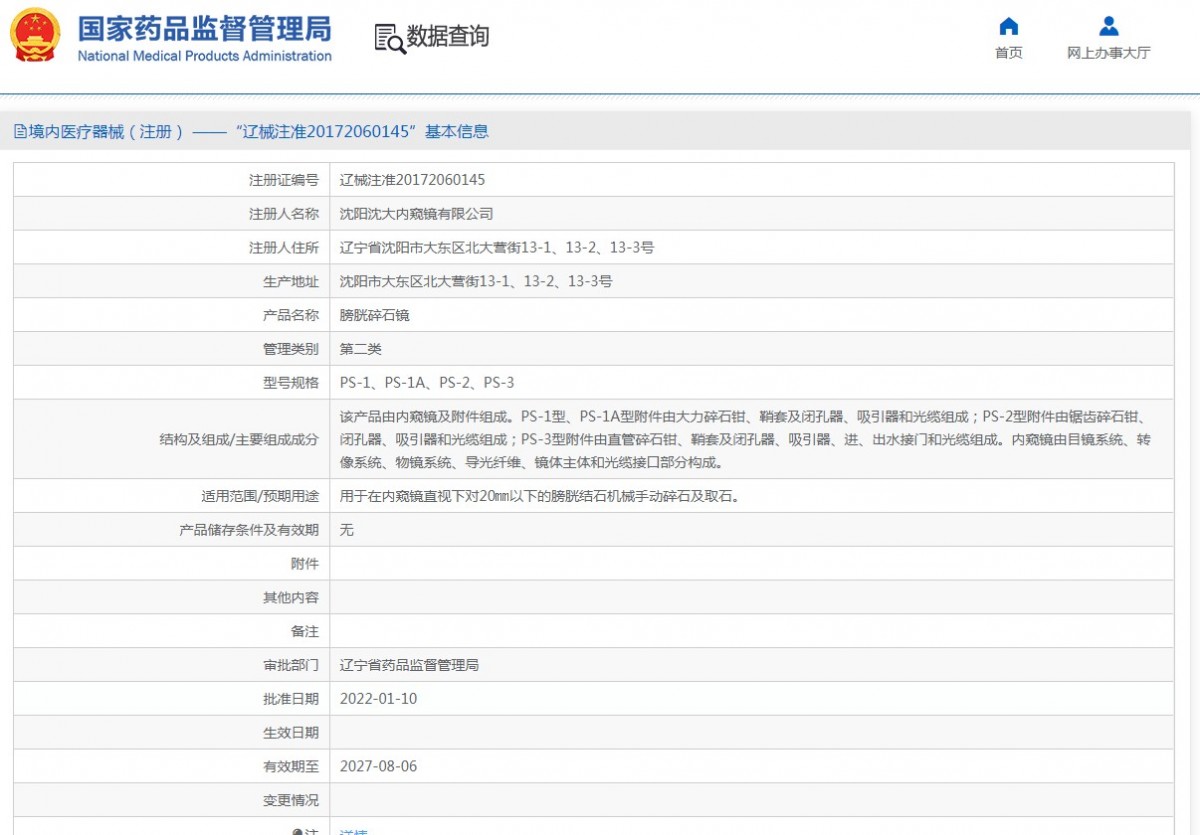Click the 变更情况 field label
This screenshot has width=1200, height=835.
click(291, 800)
